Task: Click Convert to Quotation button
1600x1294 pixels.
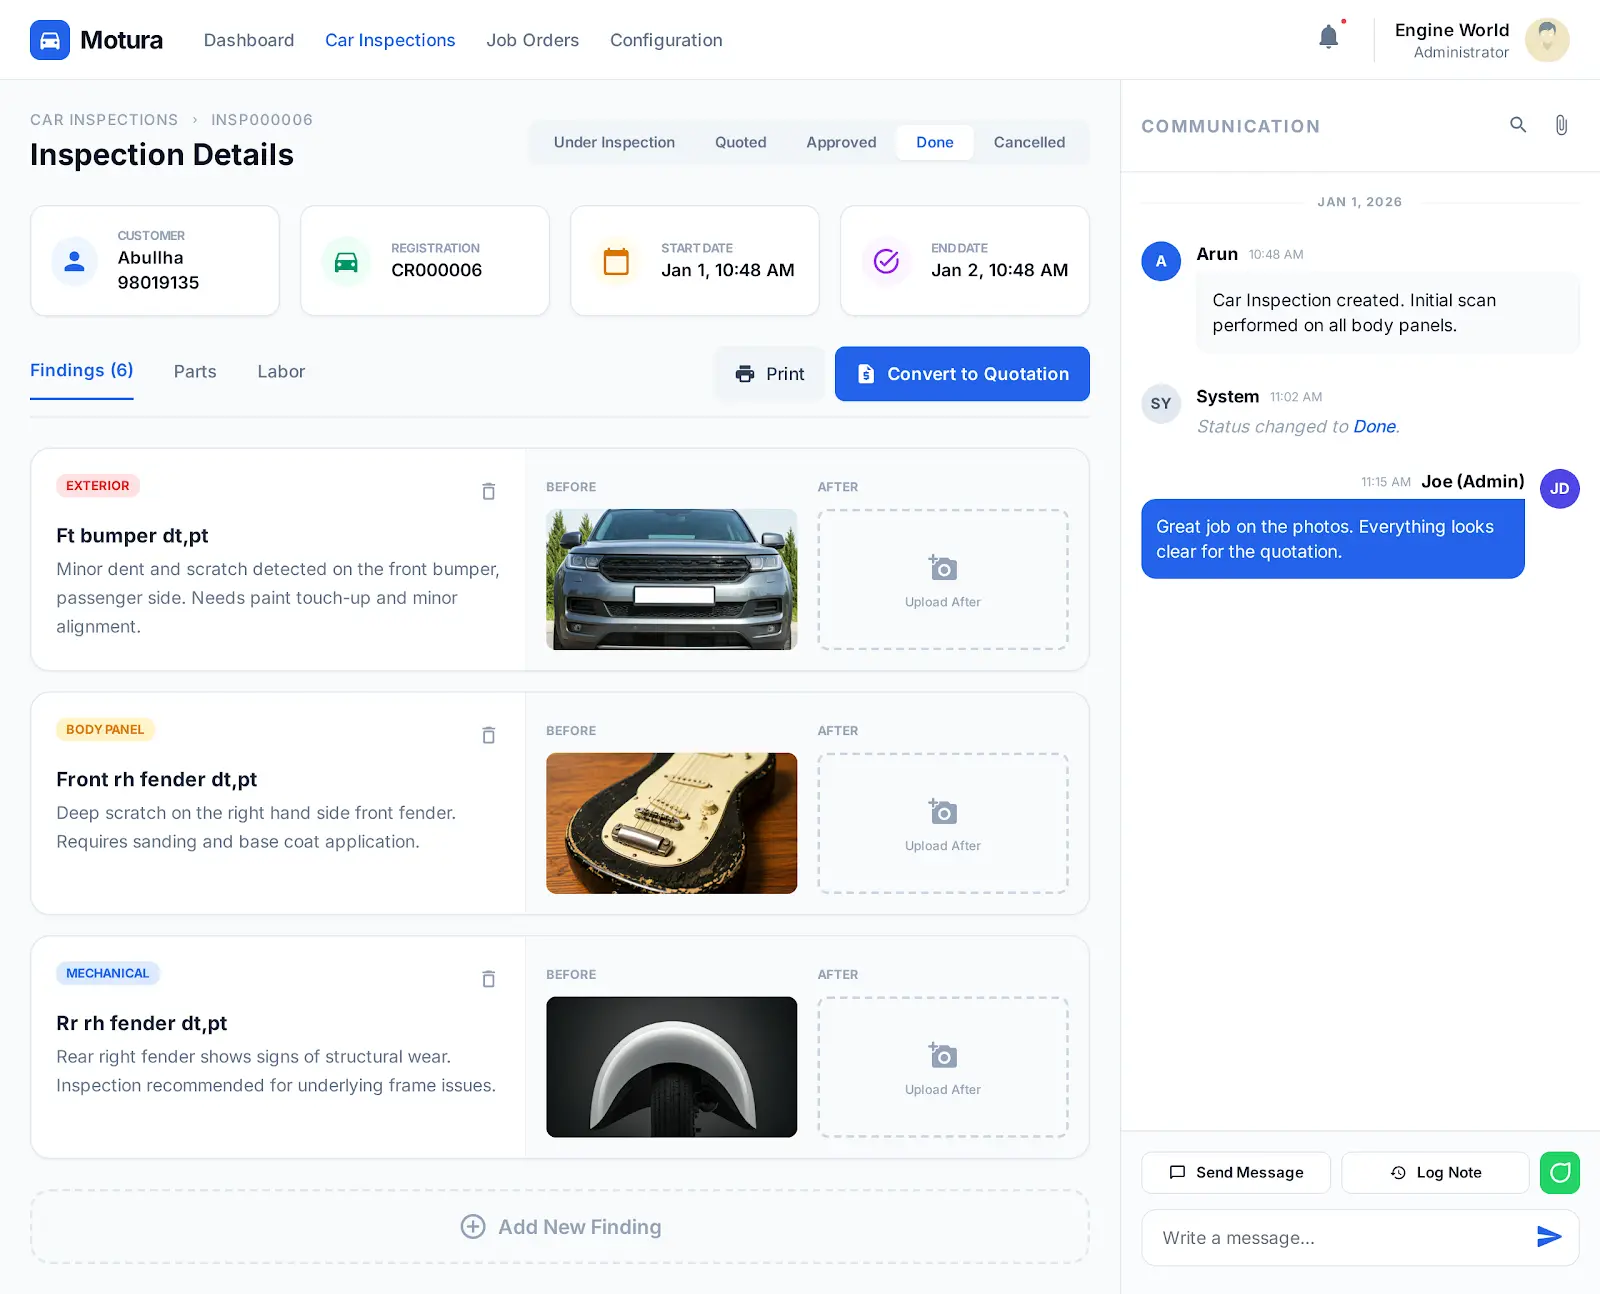Action: click(x=962, y=374)
